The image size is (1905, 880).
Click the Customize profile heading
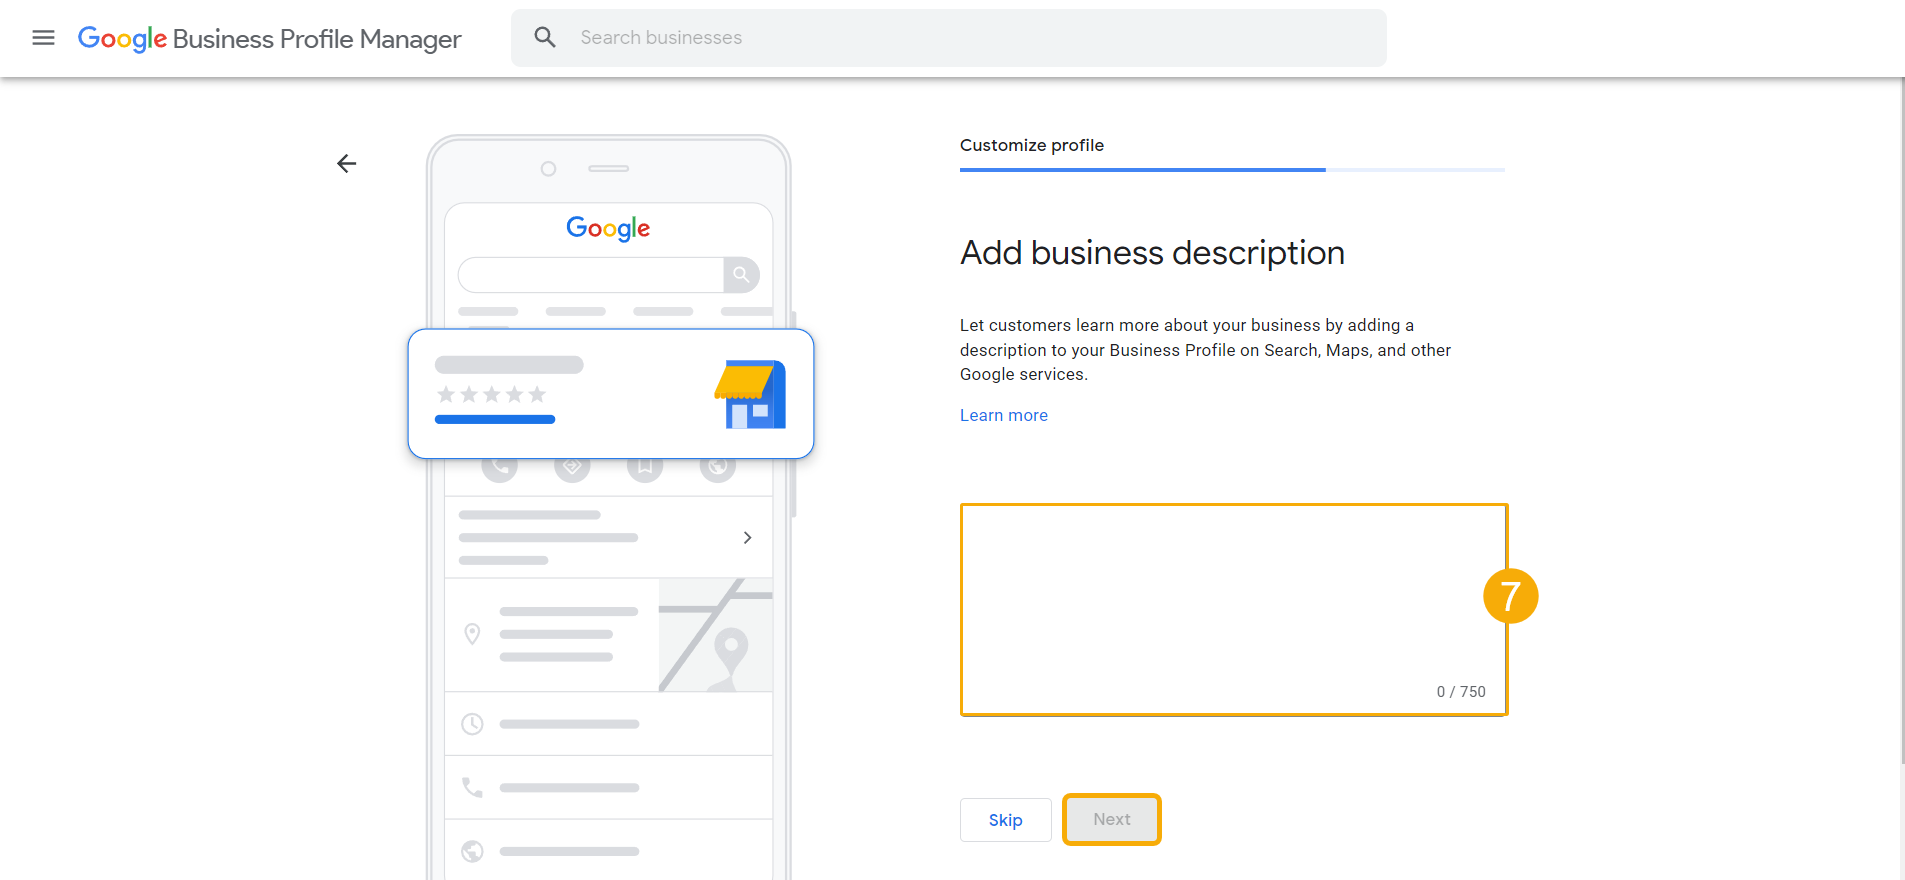1031,145
